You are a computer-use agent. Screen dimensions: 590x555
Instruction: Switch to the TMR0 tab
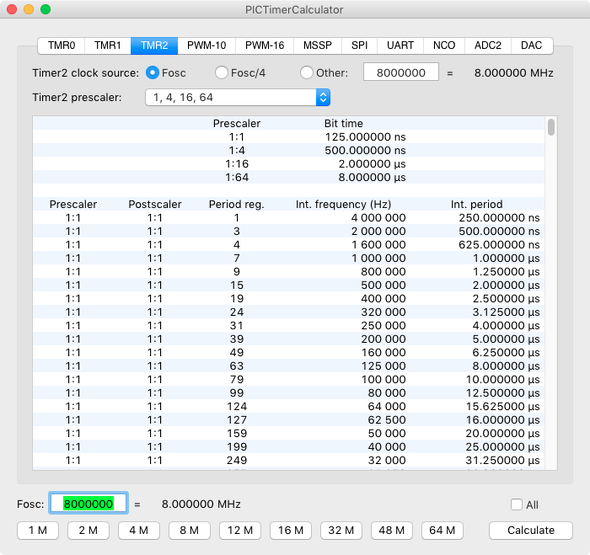pyautogui.click(x=61, y=46)
